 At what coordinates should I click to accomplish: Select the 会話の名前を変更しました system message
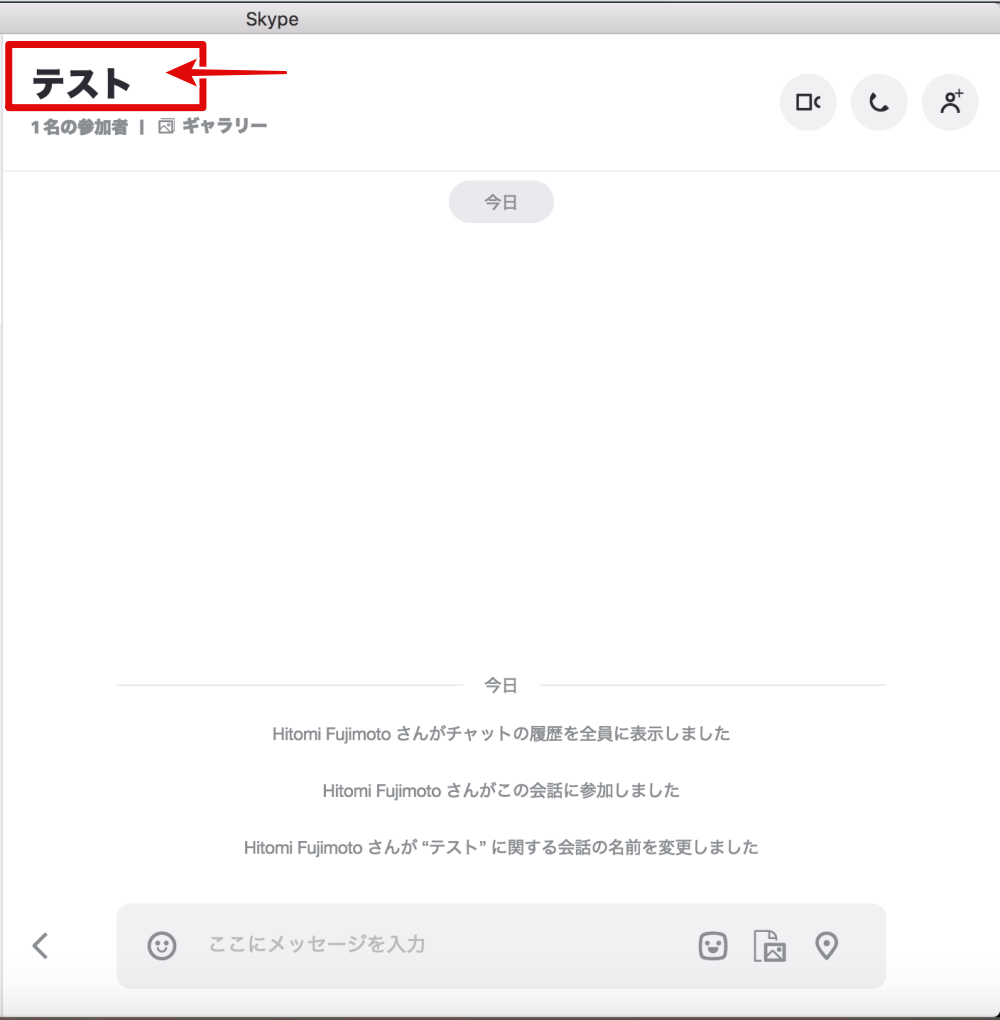coord(501,847)
